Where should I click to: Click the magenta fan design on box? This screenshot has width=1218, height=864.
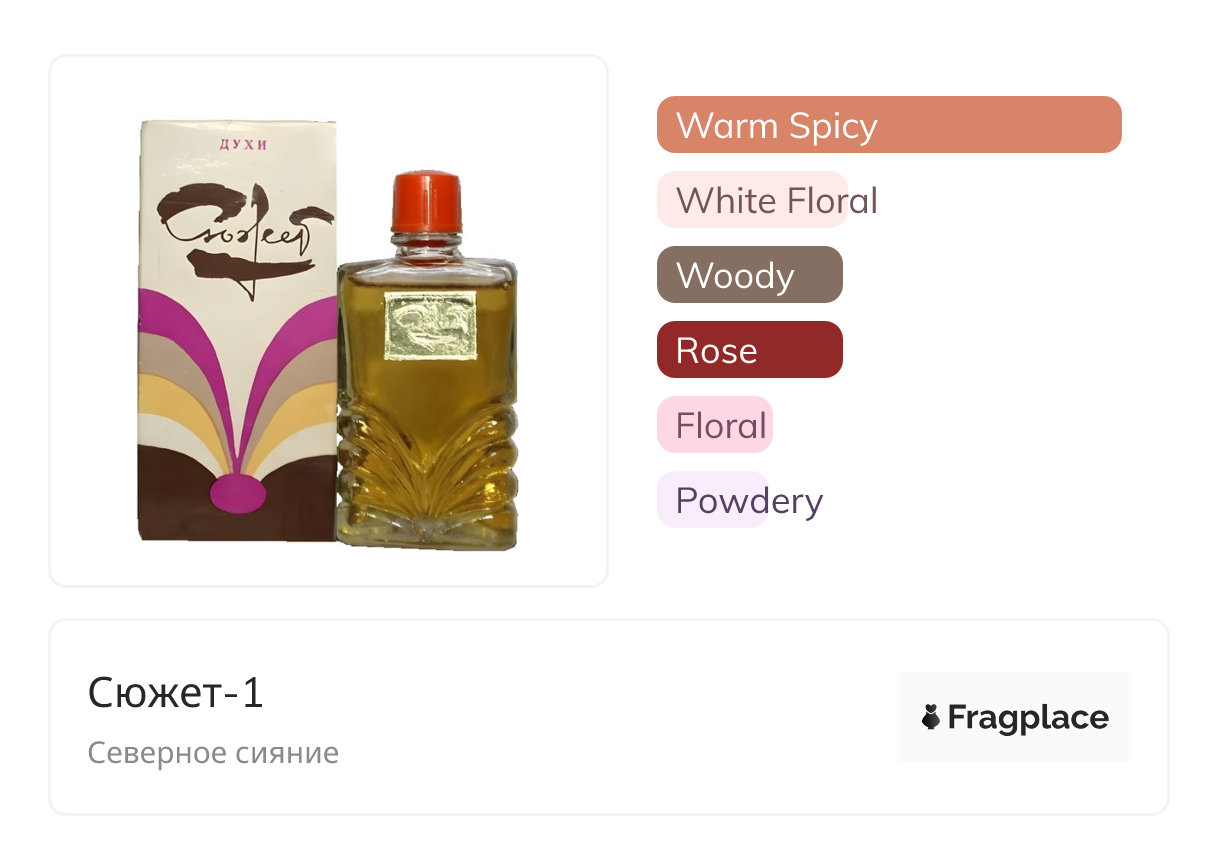[237, 402]
